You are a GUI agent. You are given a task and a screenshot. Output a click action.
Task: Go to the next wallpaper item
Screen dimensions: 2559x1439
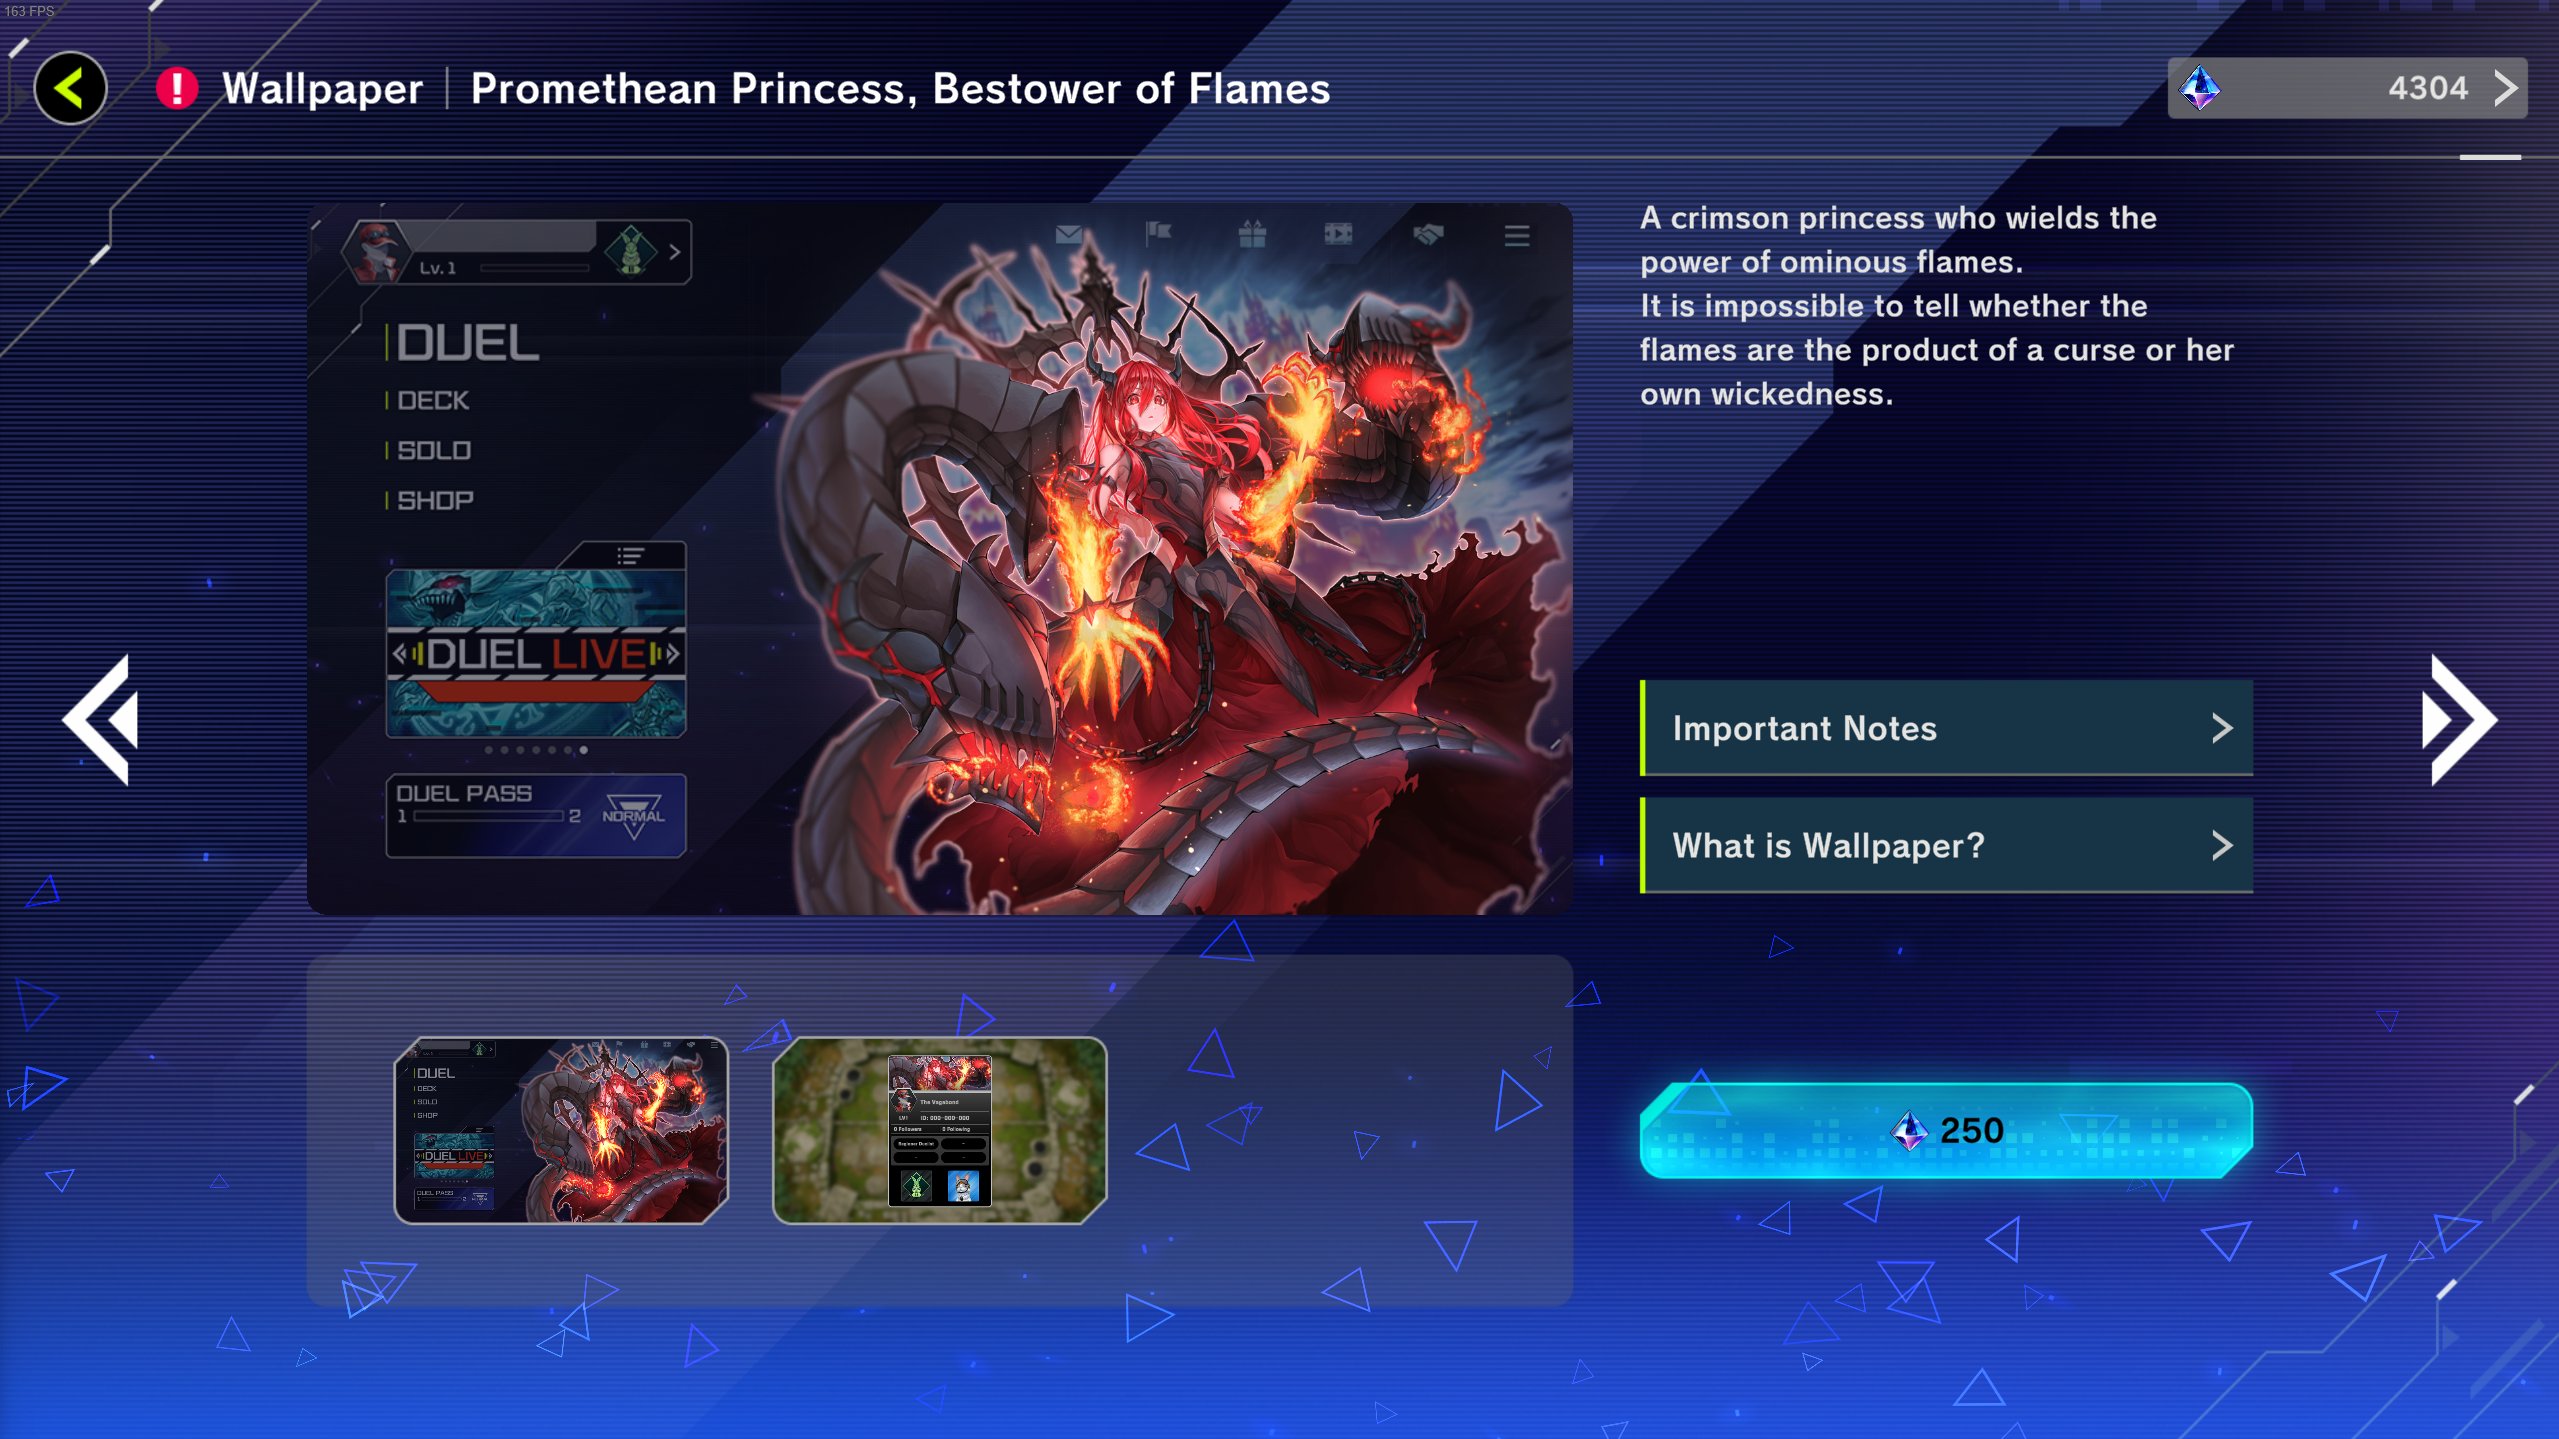[x=2458, y=719]
